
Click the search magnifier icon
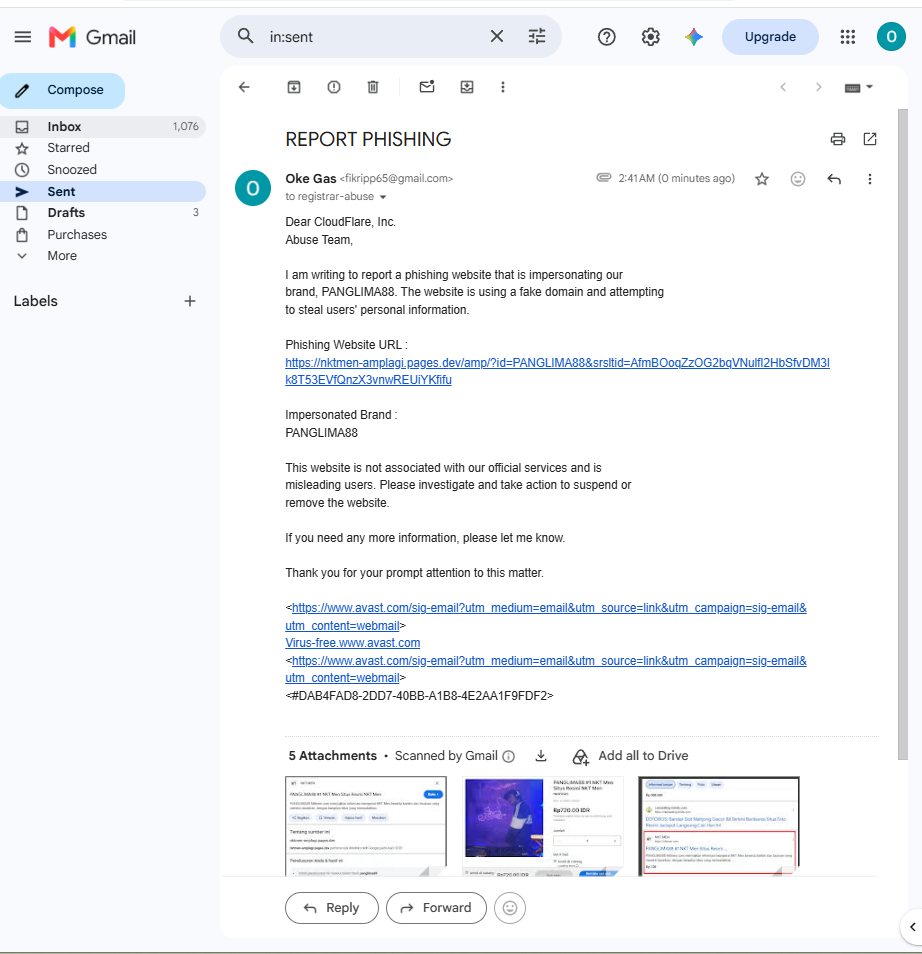coord(245,37)
